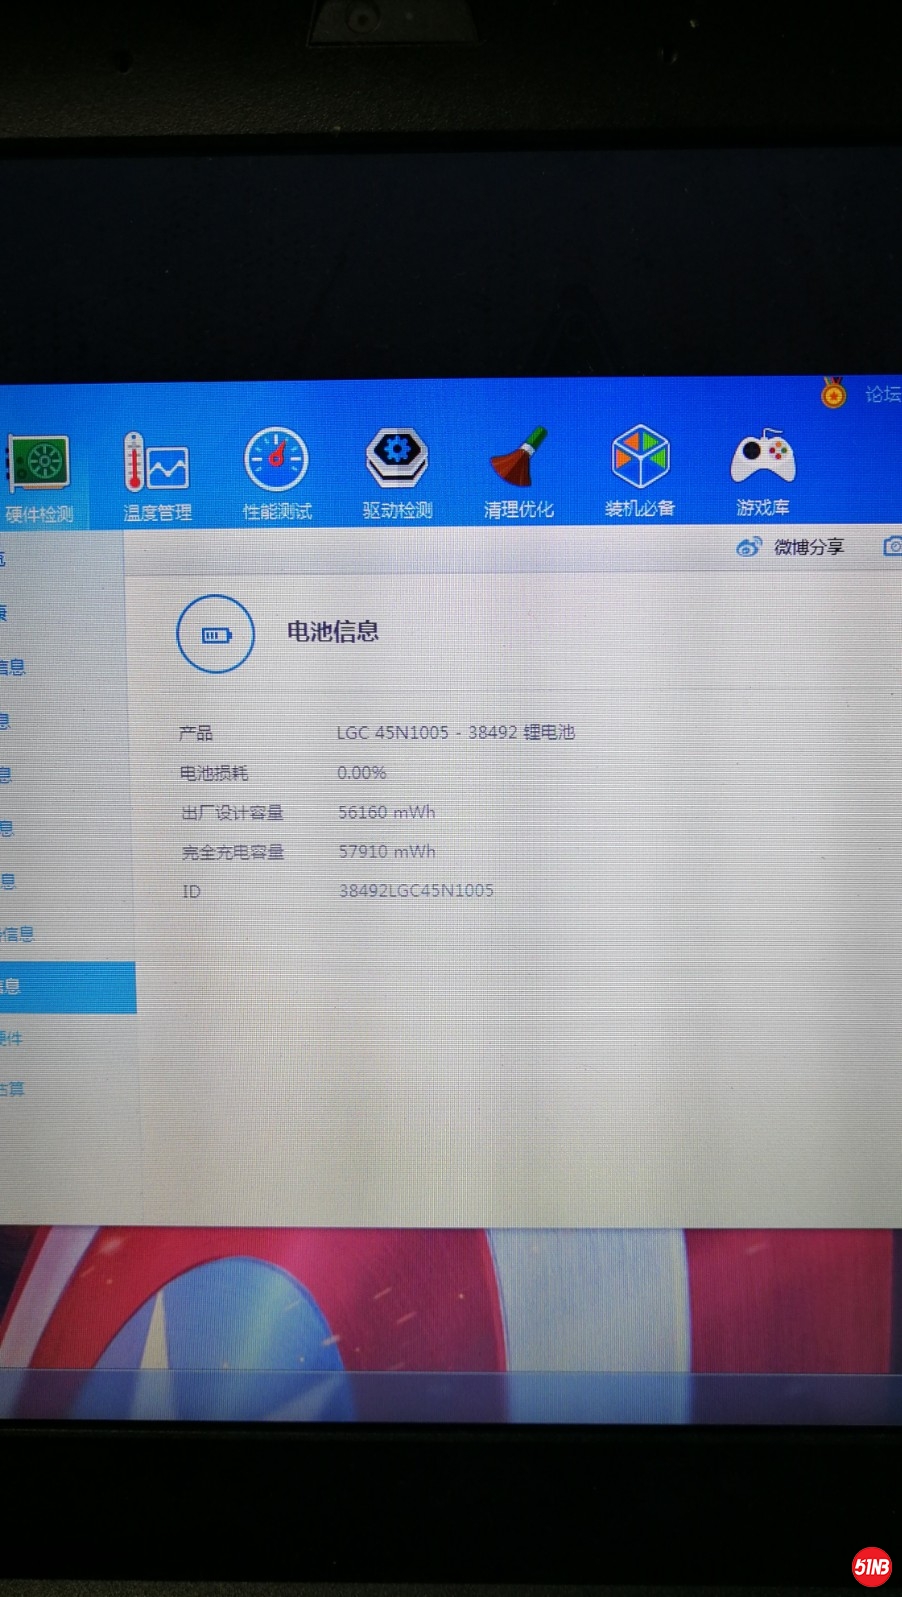Select the highlighted battery info sidebar item

[60, 987]
